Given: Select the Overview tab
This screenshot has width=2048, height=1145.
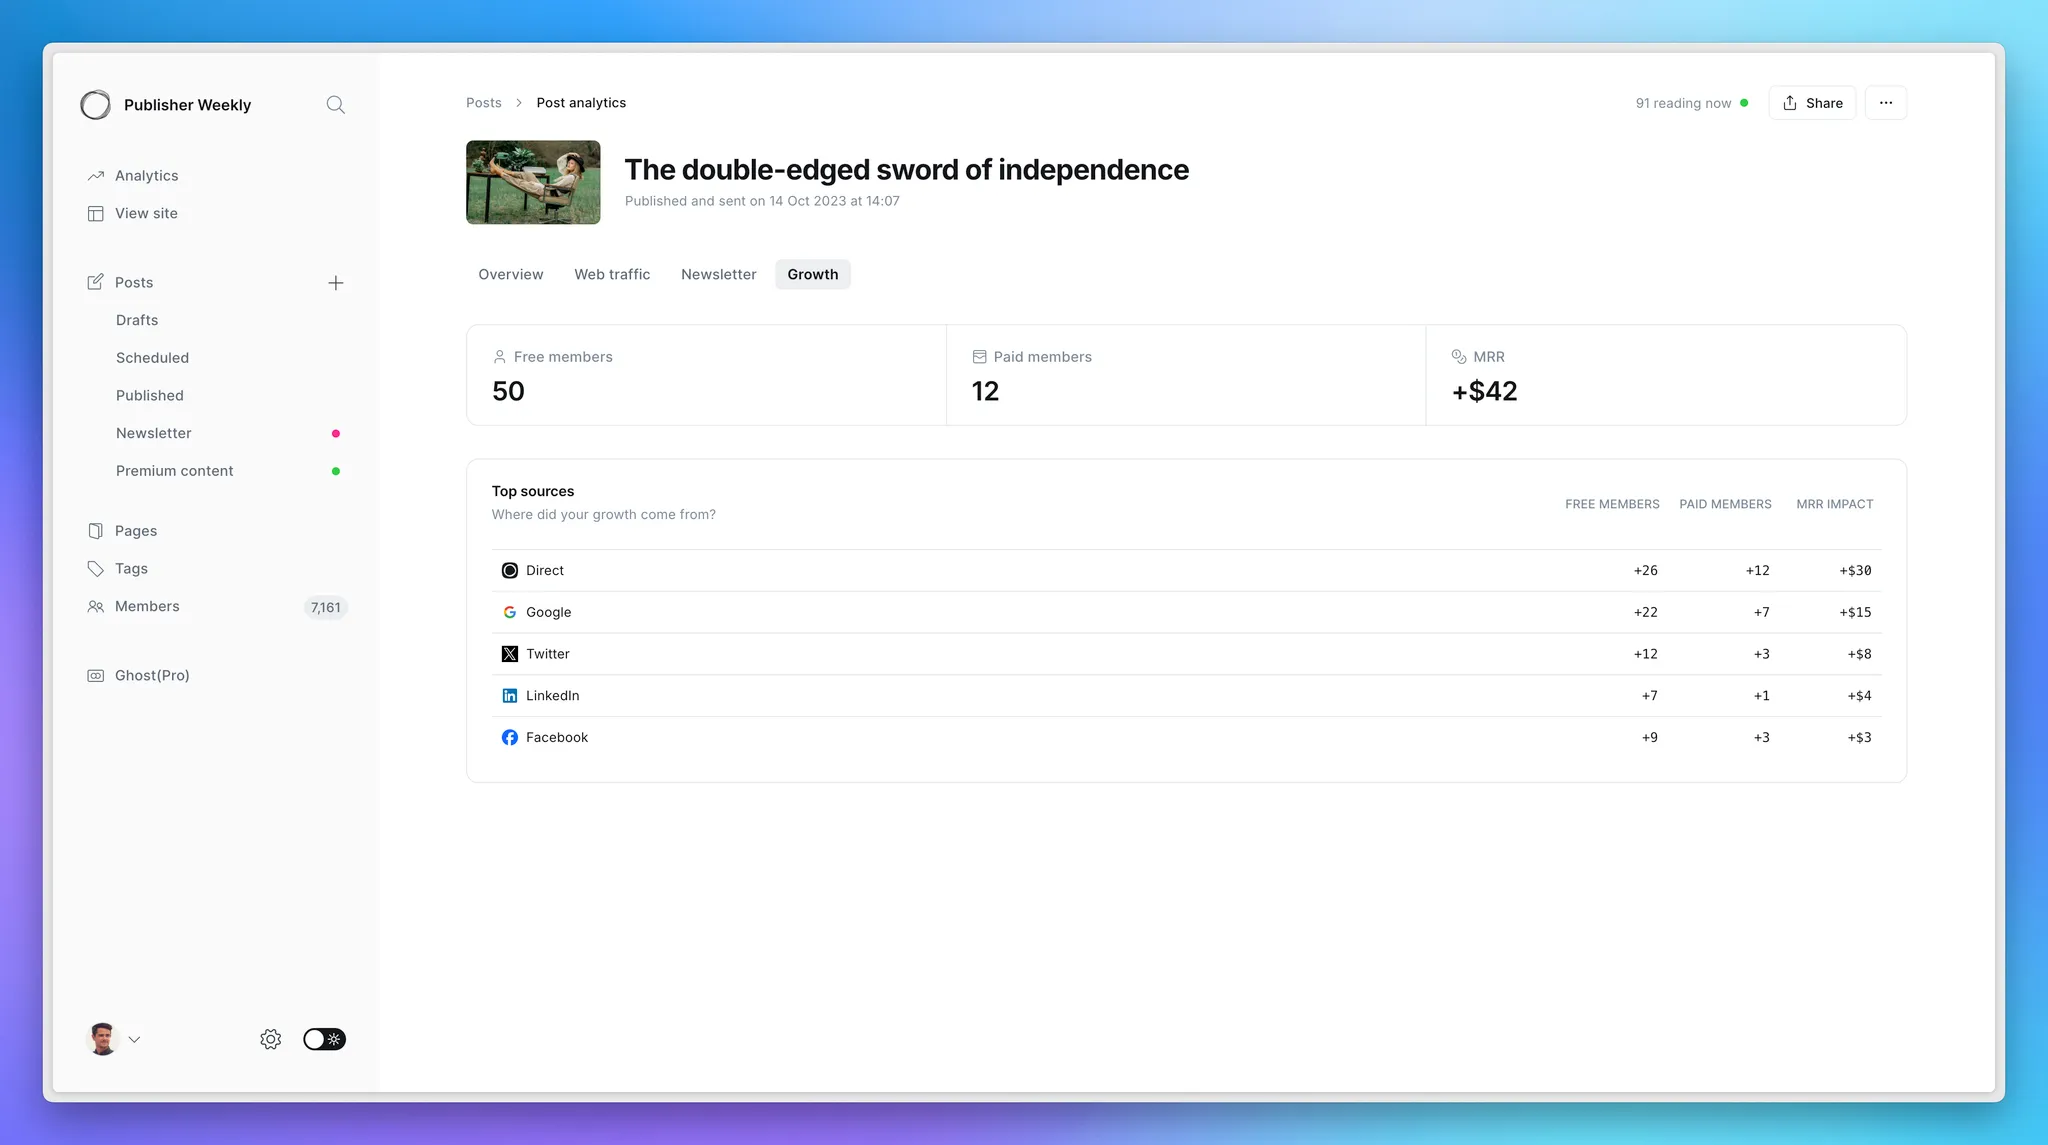Looking at the screenshot, I should coord(510,275).
